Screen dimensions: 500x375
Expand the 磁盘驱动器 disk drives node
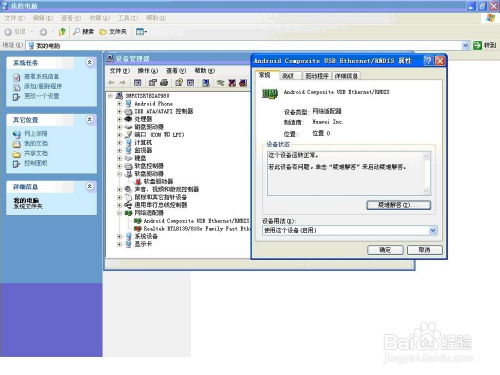119,127
